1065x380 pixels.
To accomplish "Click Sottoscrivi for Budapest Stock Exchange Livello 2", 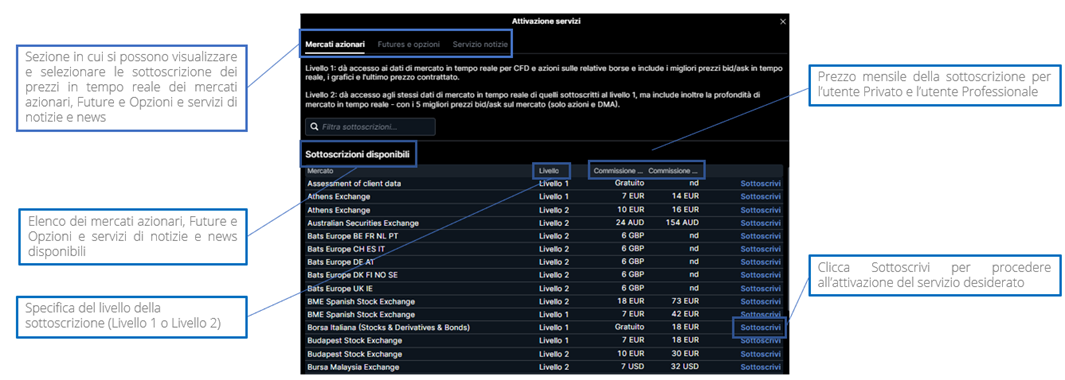I will [761, 354].
